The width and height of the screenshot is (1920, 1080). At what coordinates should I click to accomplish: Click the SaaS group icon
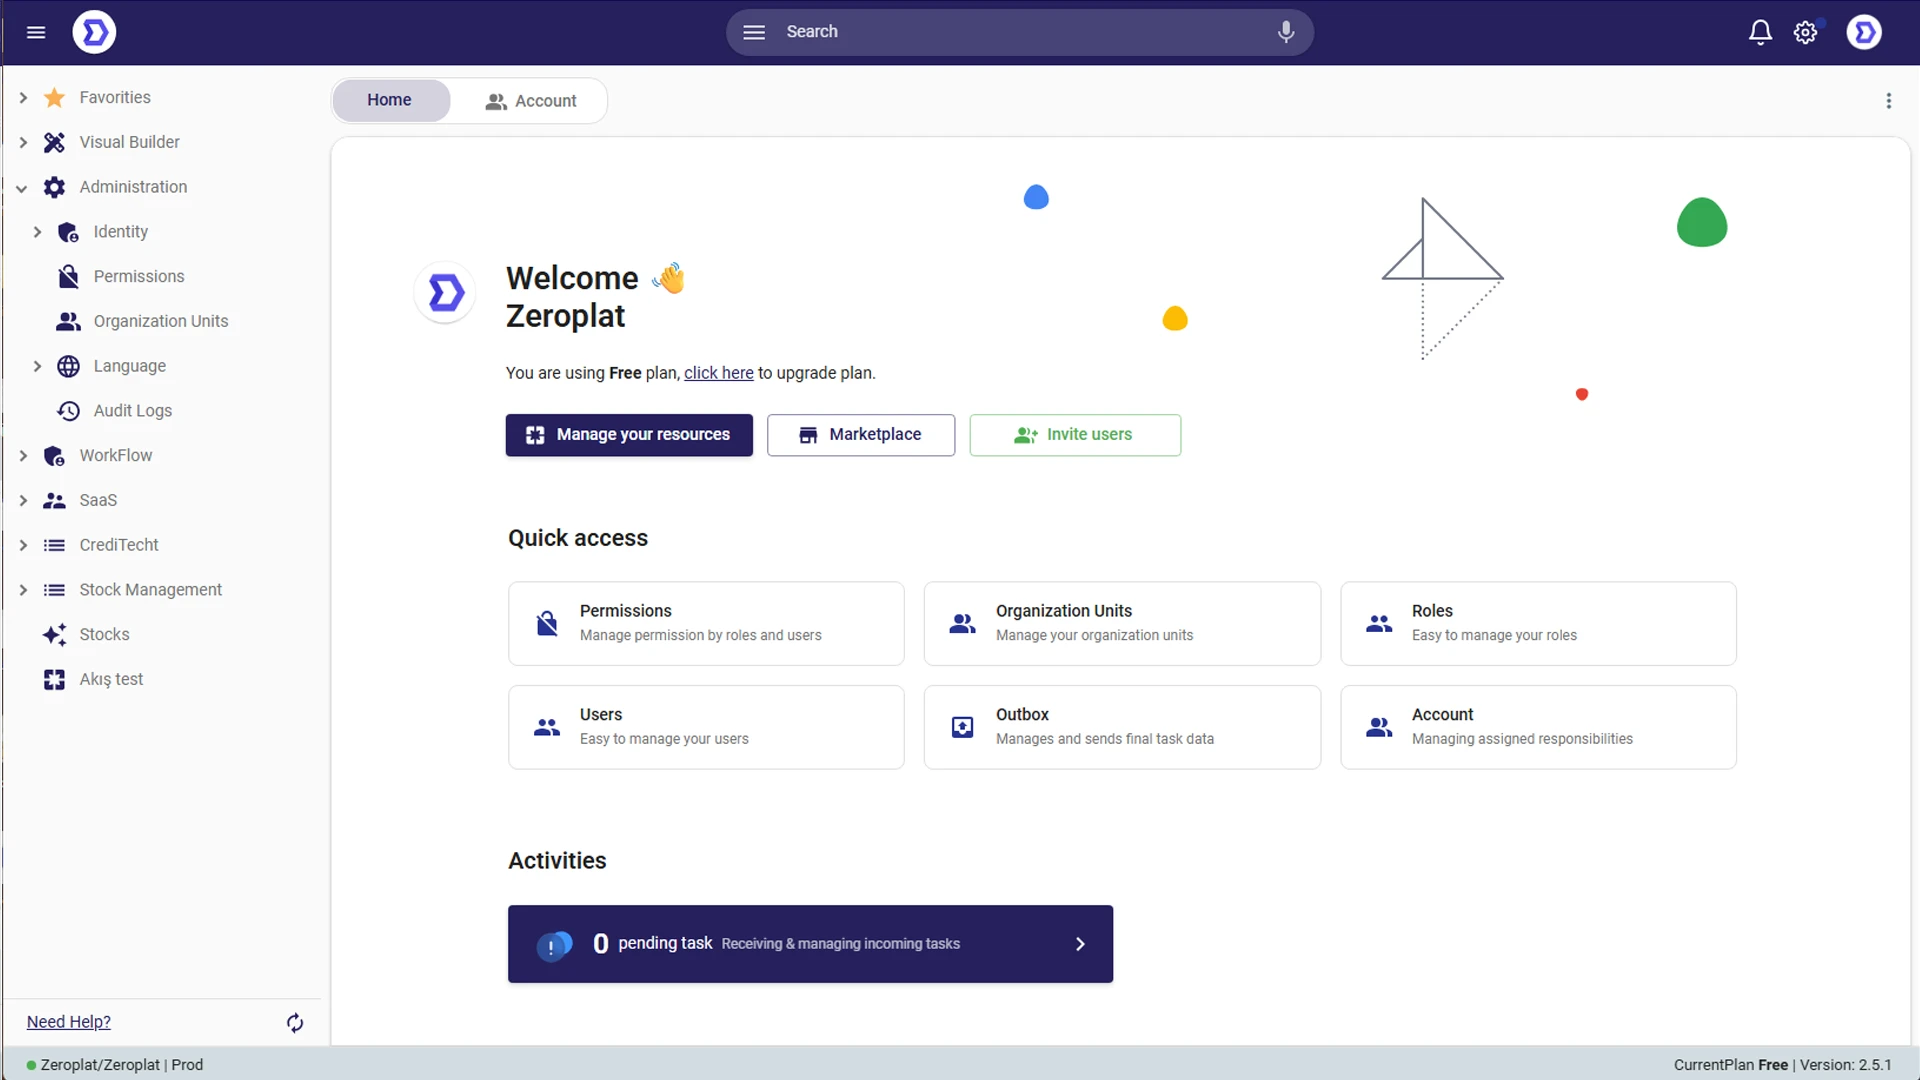(54, 500)
